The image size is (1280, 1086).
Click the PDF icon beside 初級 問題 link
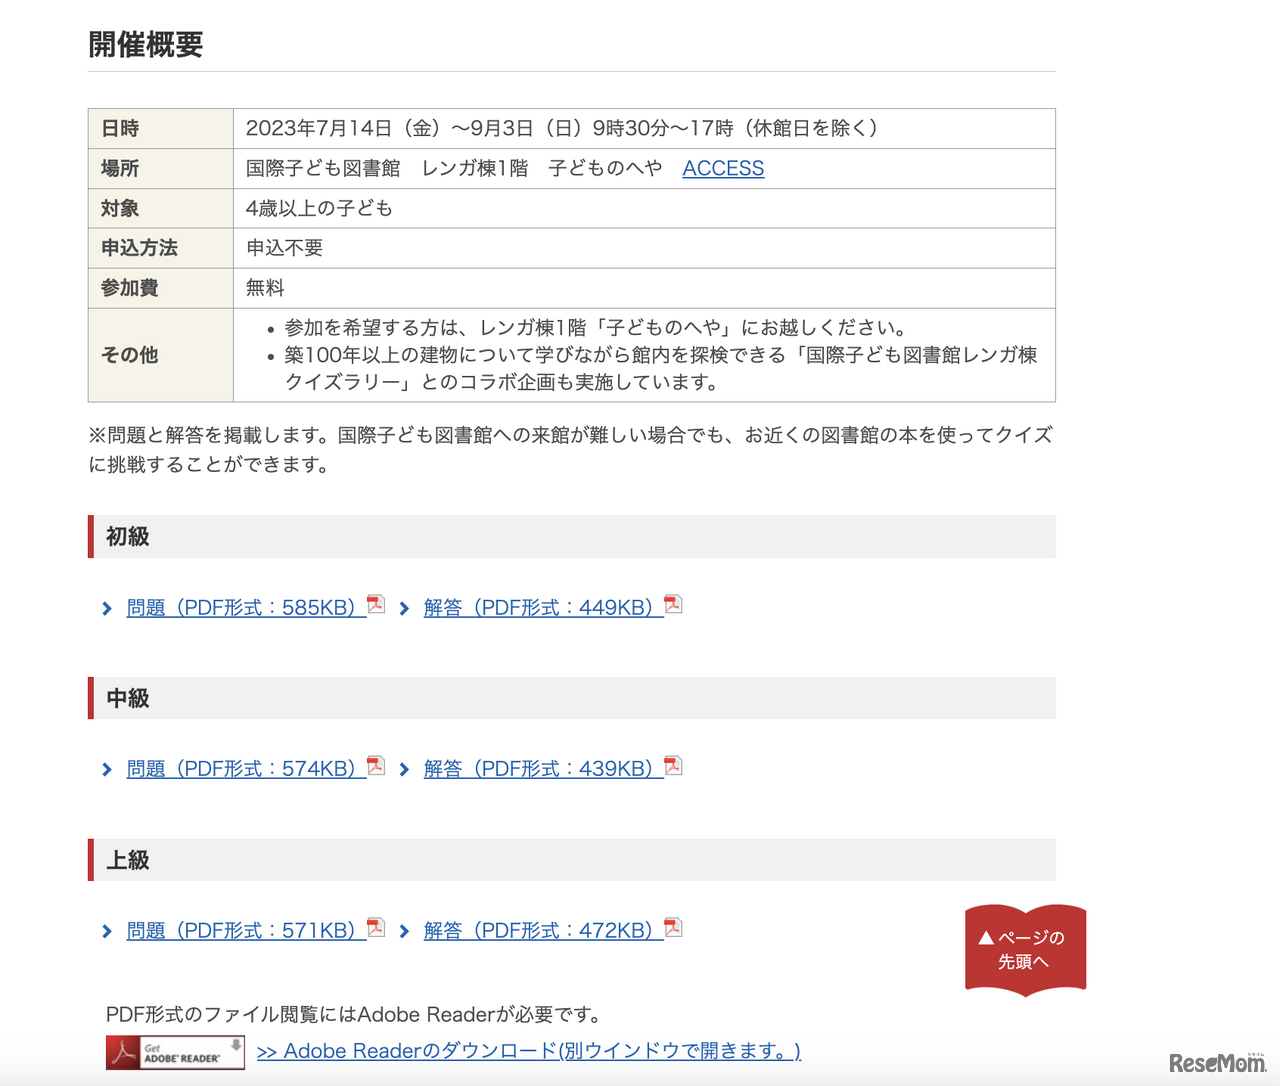pyautogui.click(x=375, y=604)
